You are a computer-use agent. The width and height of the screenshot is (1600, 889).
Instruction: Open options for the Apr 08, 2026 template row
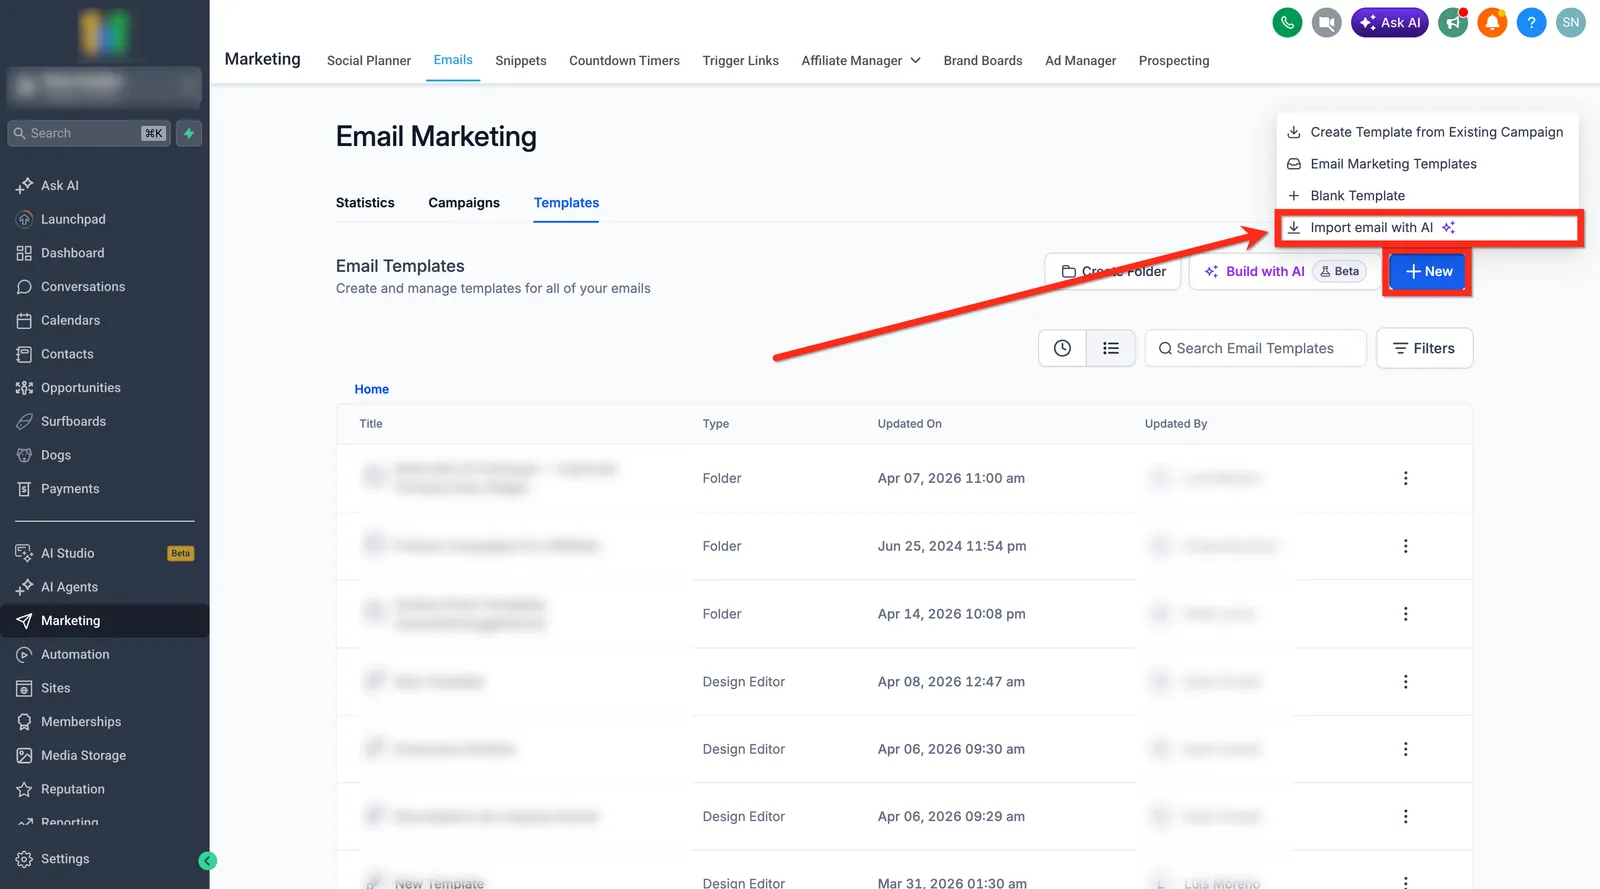[1405, 682]
